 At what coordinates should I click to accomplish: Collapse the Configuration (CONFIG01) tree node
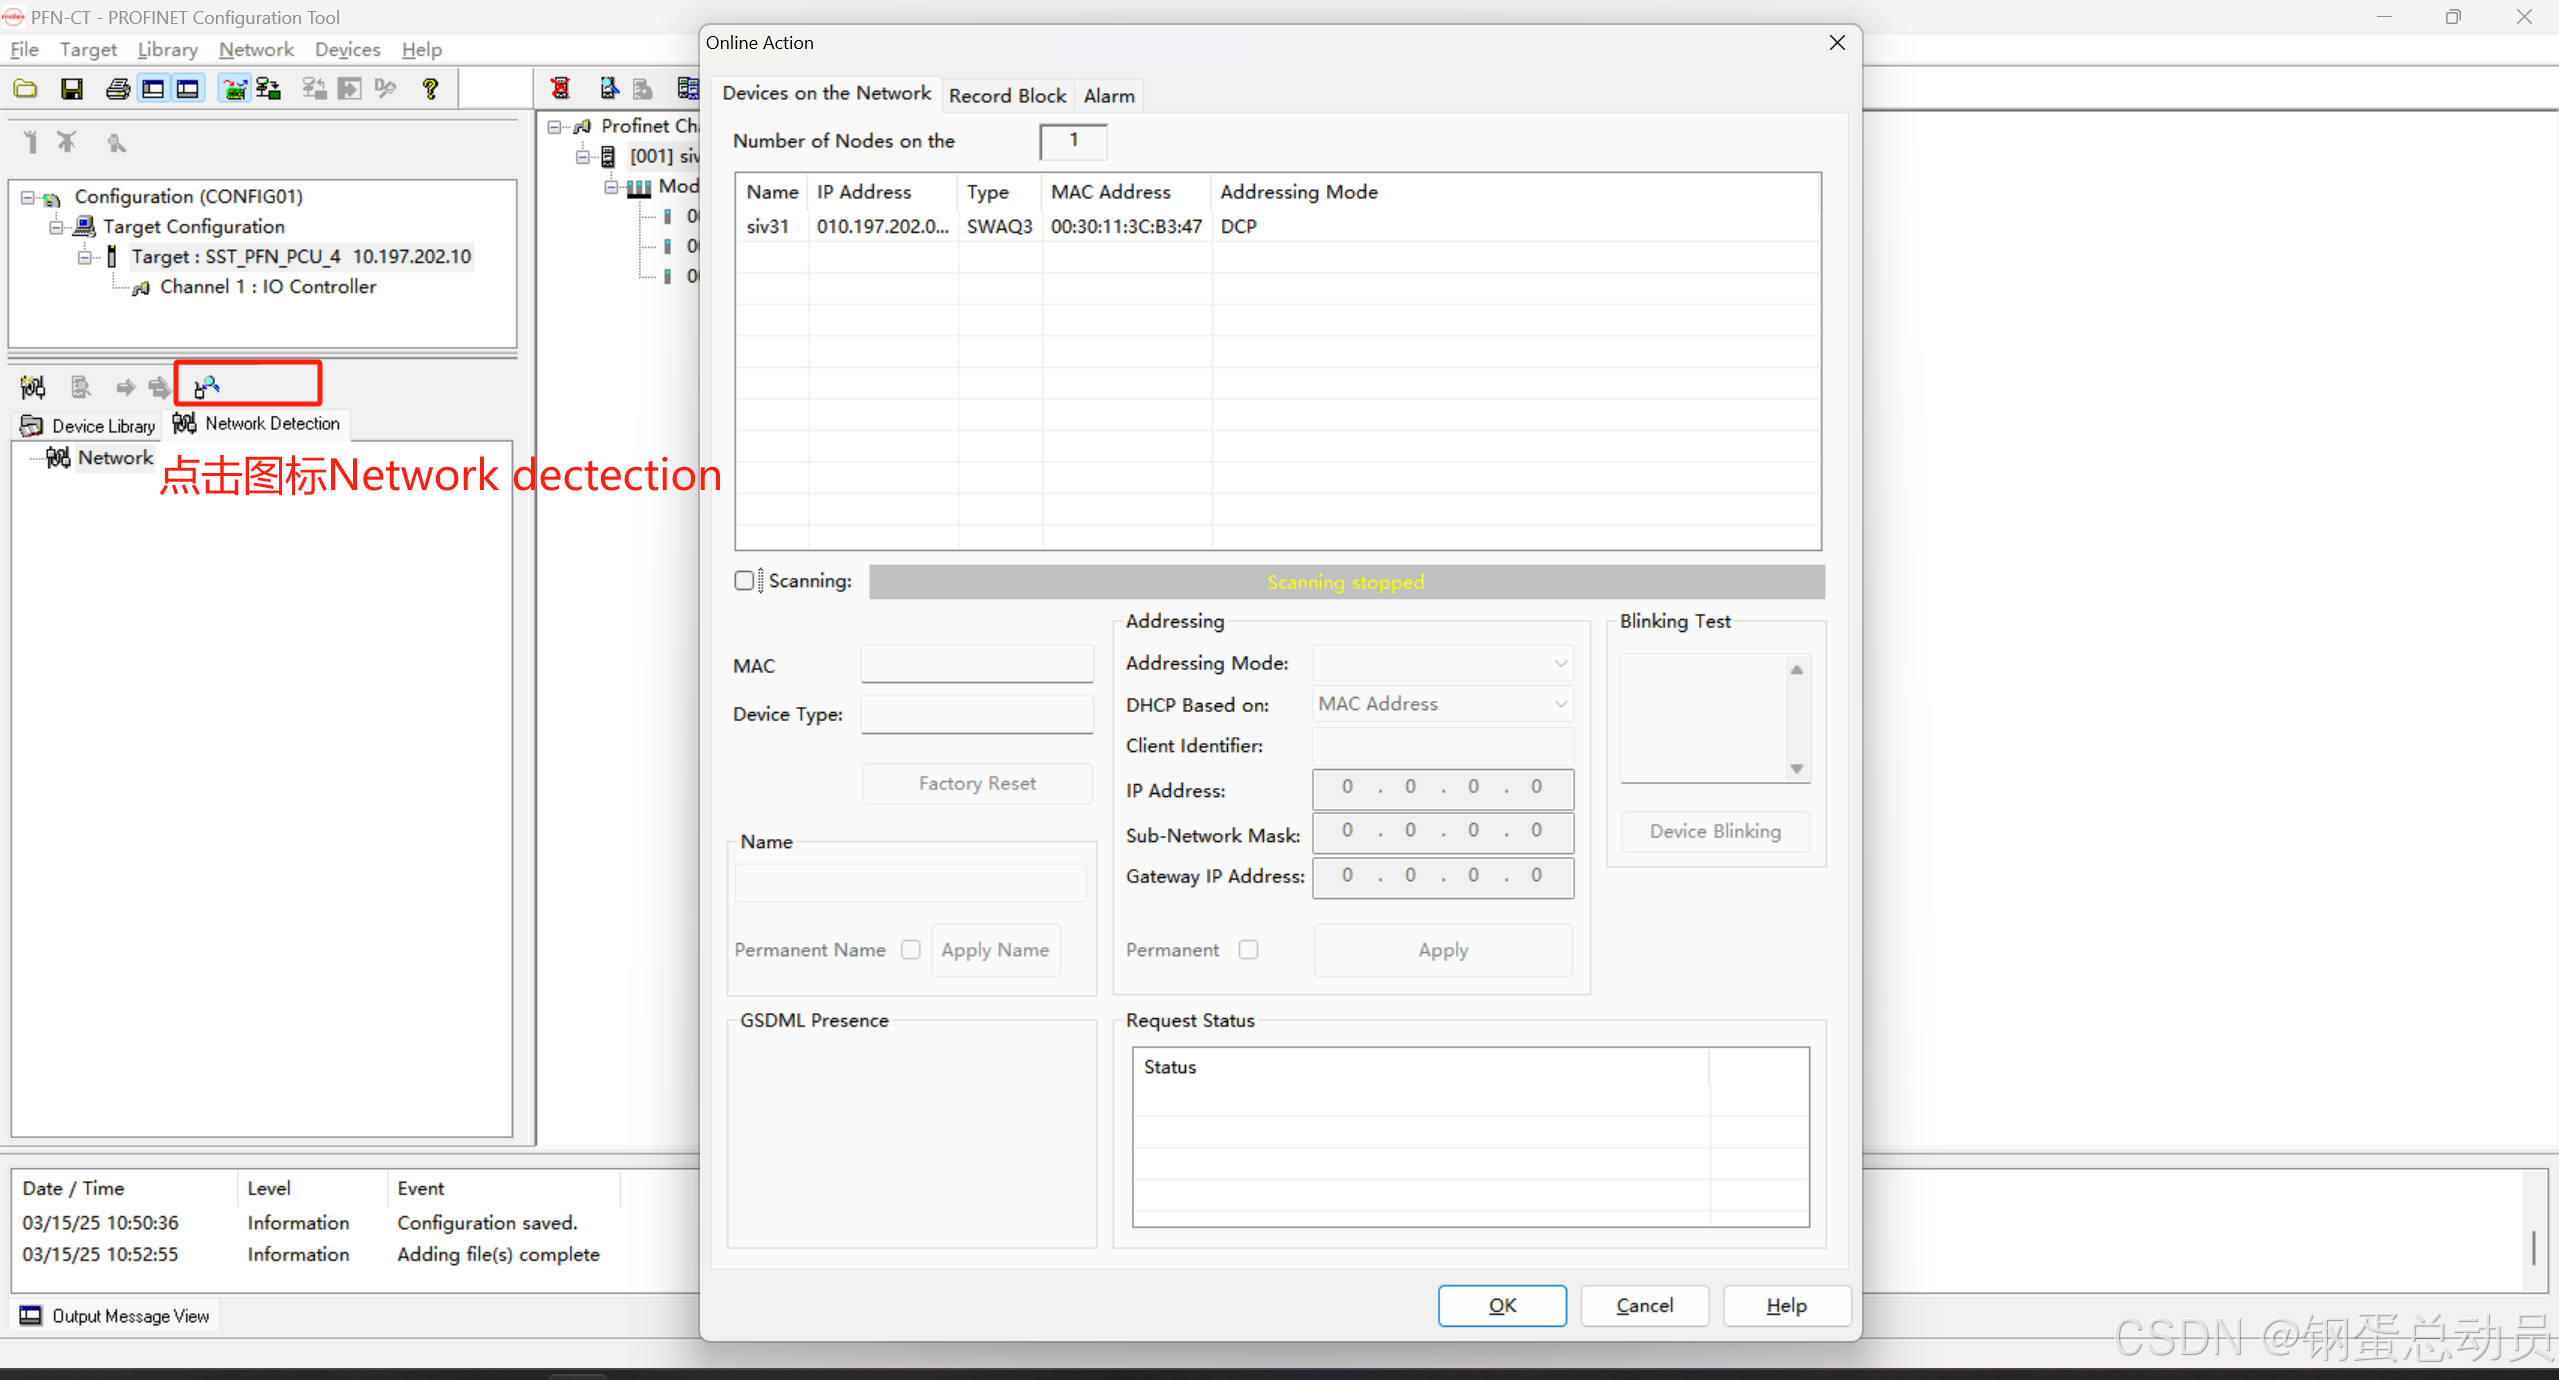[x=28, y=197]
